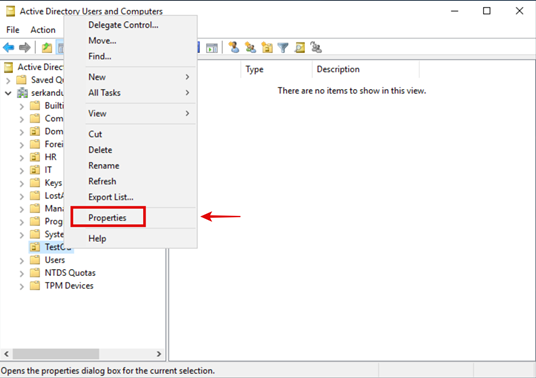Open the filter options funnel icon
The image size is (536, 378).
283,48
